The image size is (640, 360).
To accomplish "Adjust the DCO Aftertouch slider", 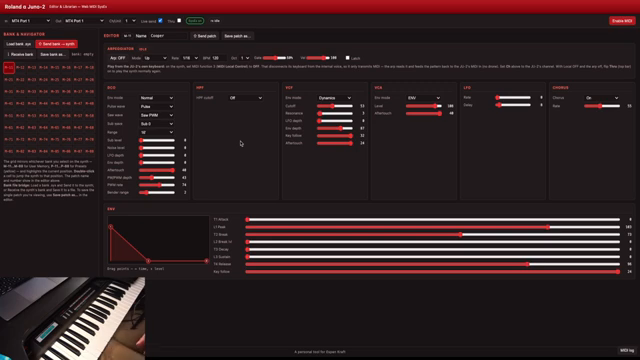I will [x=157, y=170].
